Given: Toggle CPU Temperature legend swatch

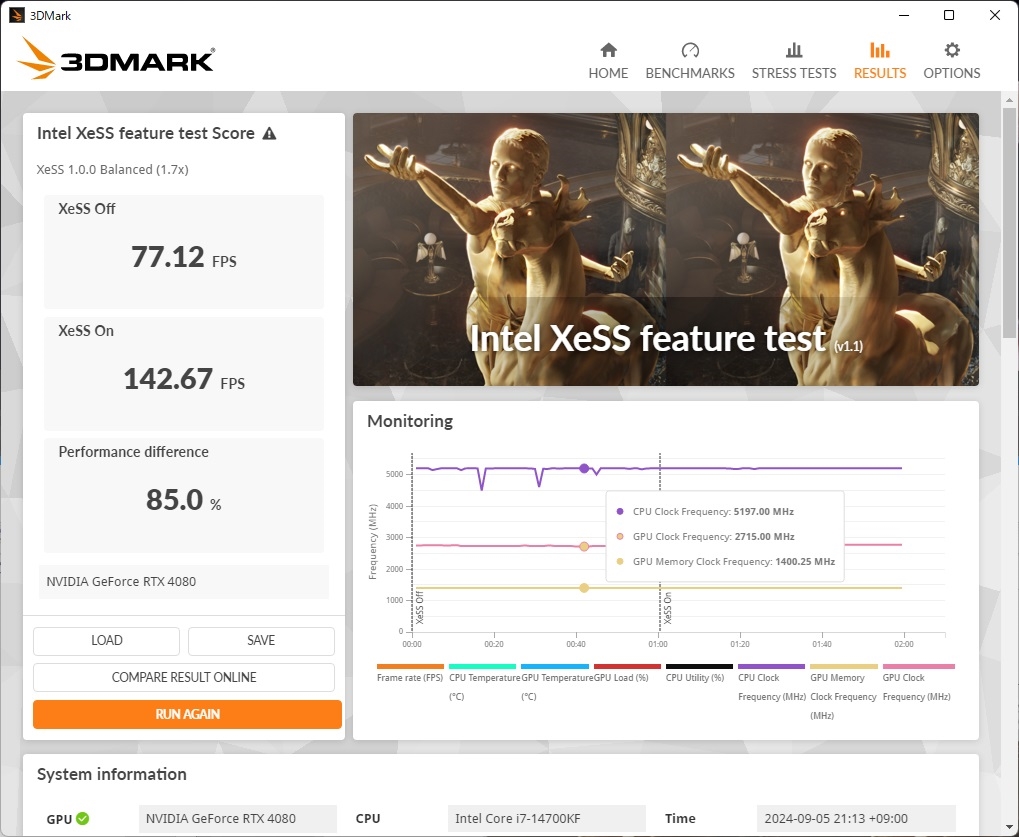Looking at the screenshot, I should point(482,667).
